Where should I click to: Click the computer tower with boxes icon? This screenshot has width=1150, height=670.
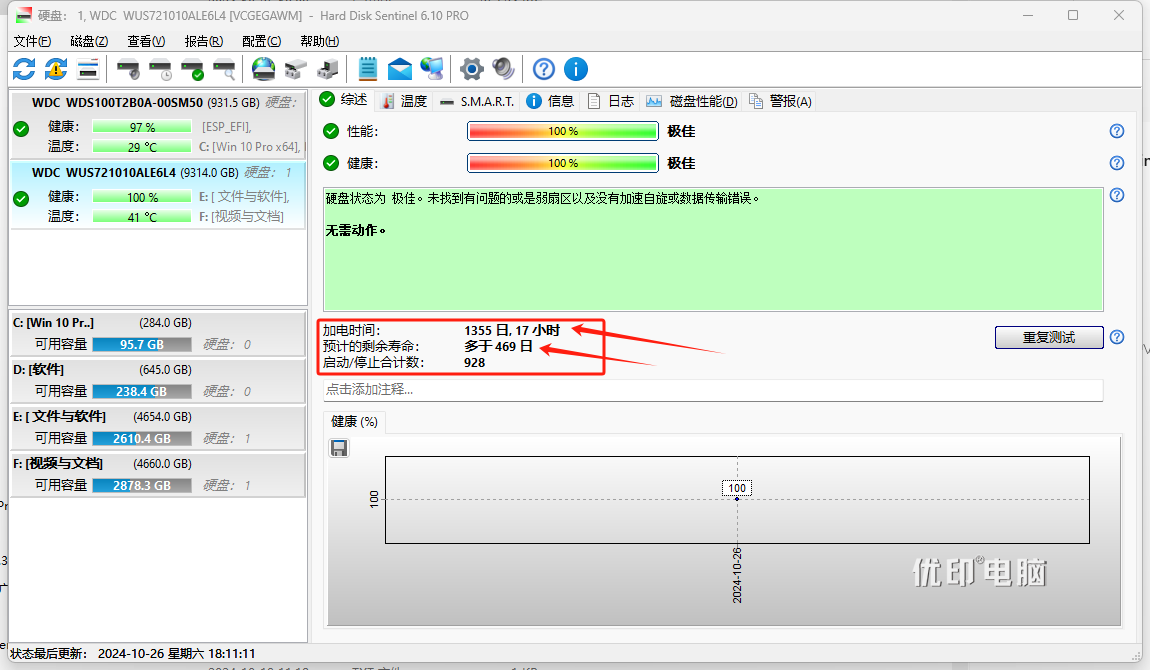[x=328, y=70]
